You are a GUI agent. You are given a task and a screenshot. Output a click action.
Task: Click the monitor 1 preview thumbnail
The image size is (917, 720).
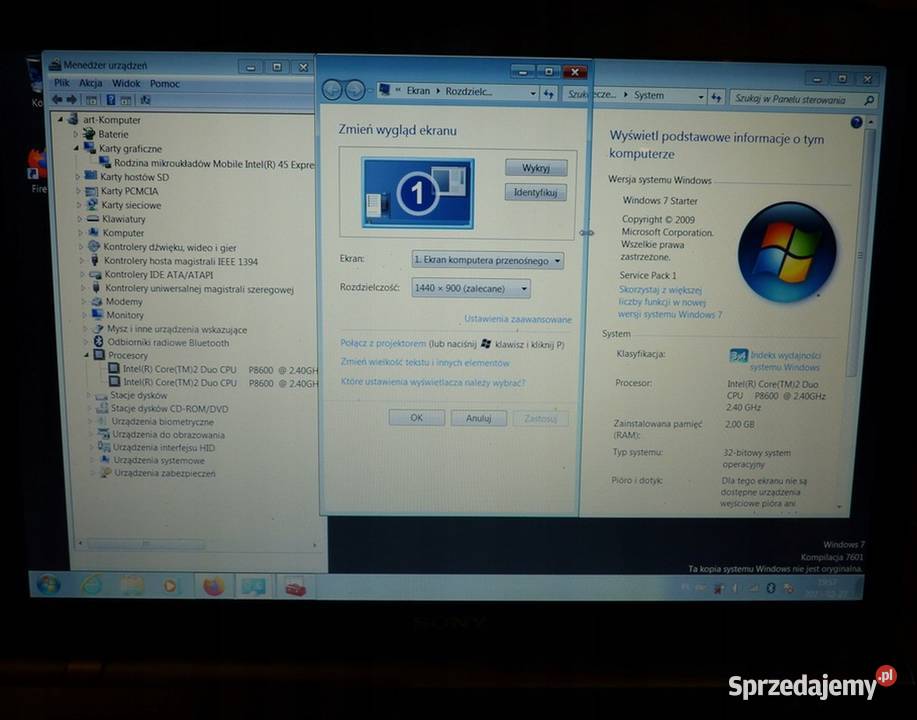tap(418, 192)
